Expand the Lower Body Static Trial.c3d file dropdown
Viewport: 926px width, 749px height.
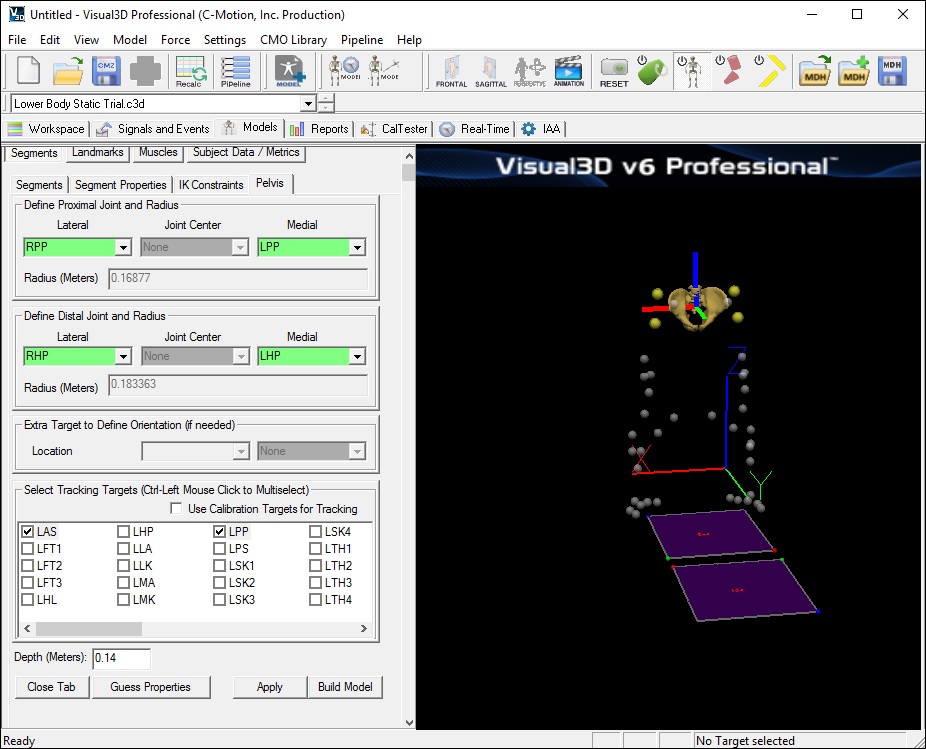(308, 104)
